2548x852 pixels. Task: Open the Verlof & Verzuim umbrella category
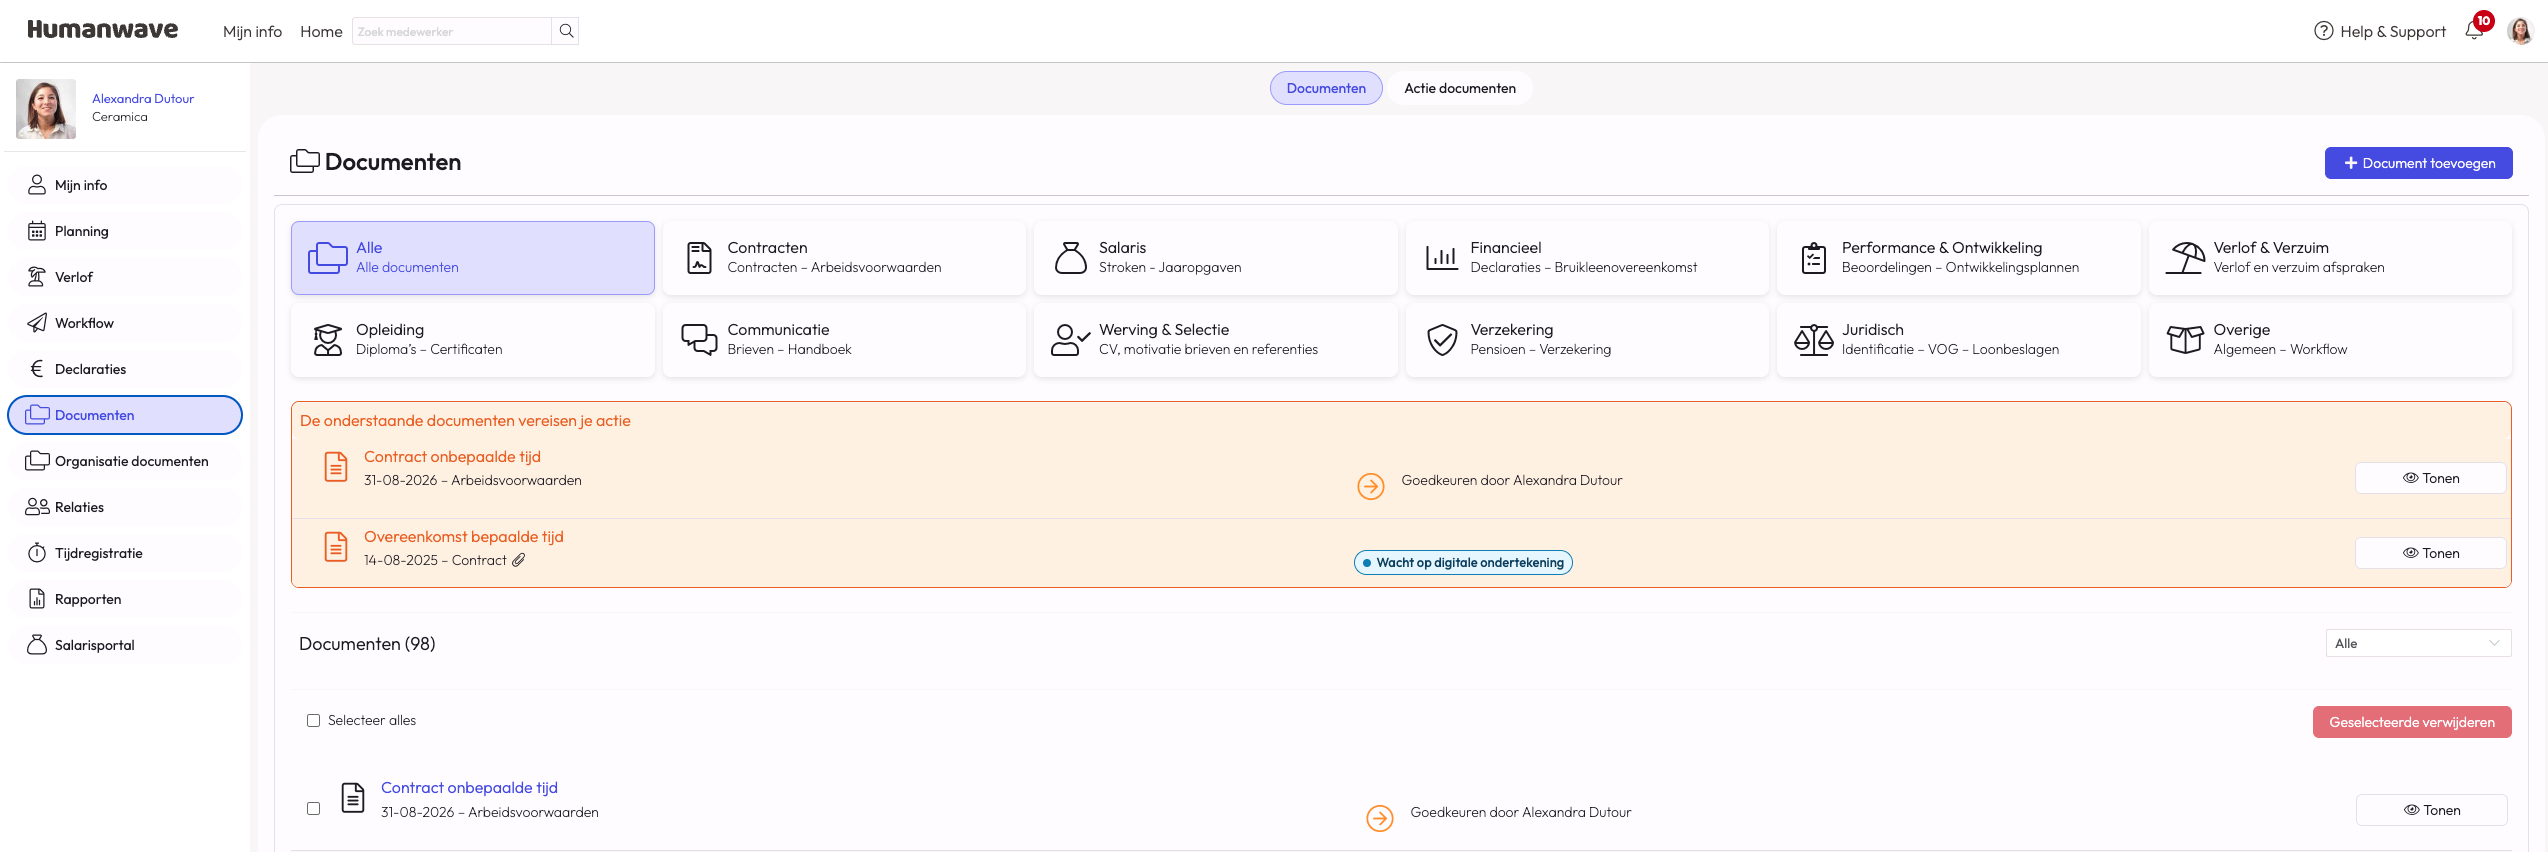click(x=2329, y=258)
